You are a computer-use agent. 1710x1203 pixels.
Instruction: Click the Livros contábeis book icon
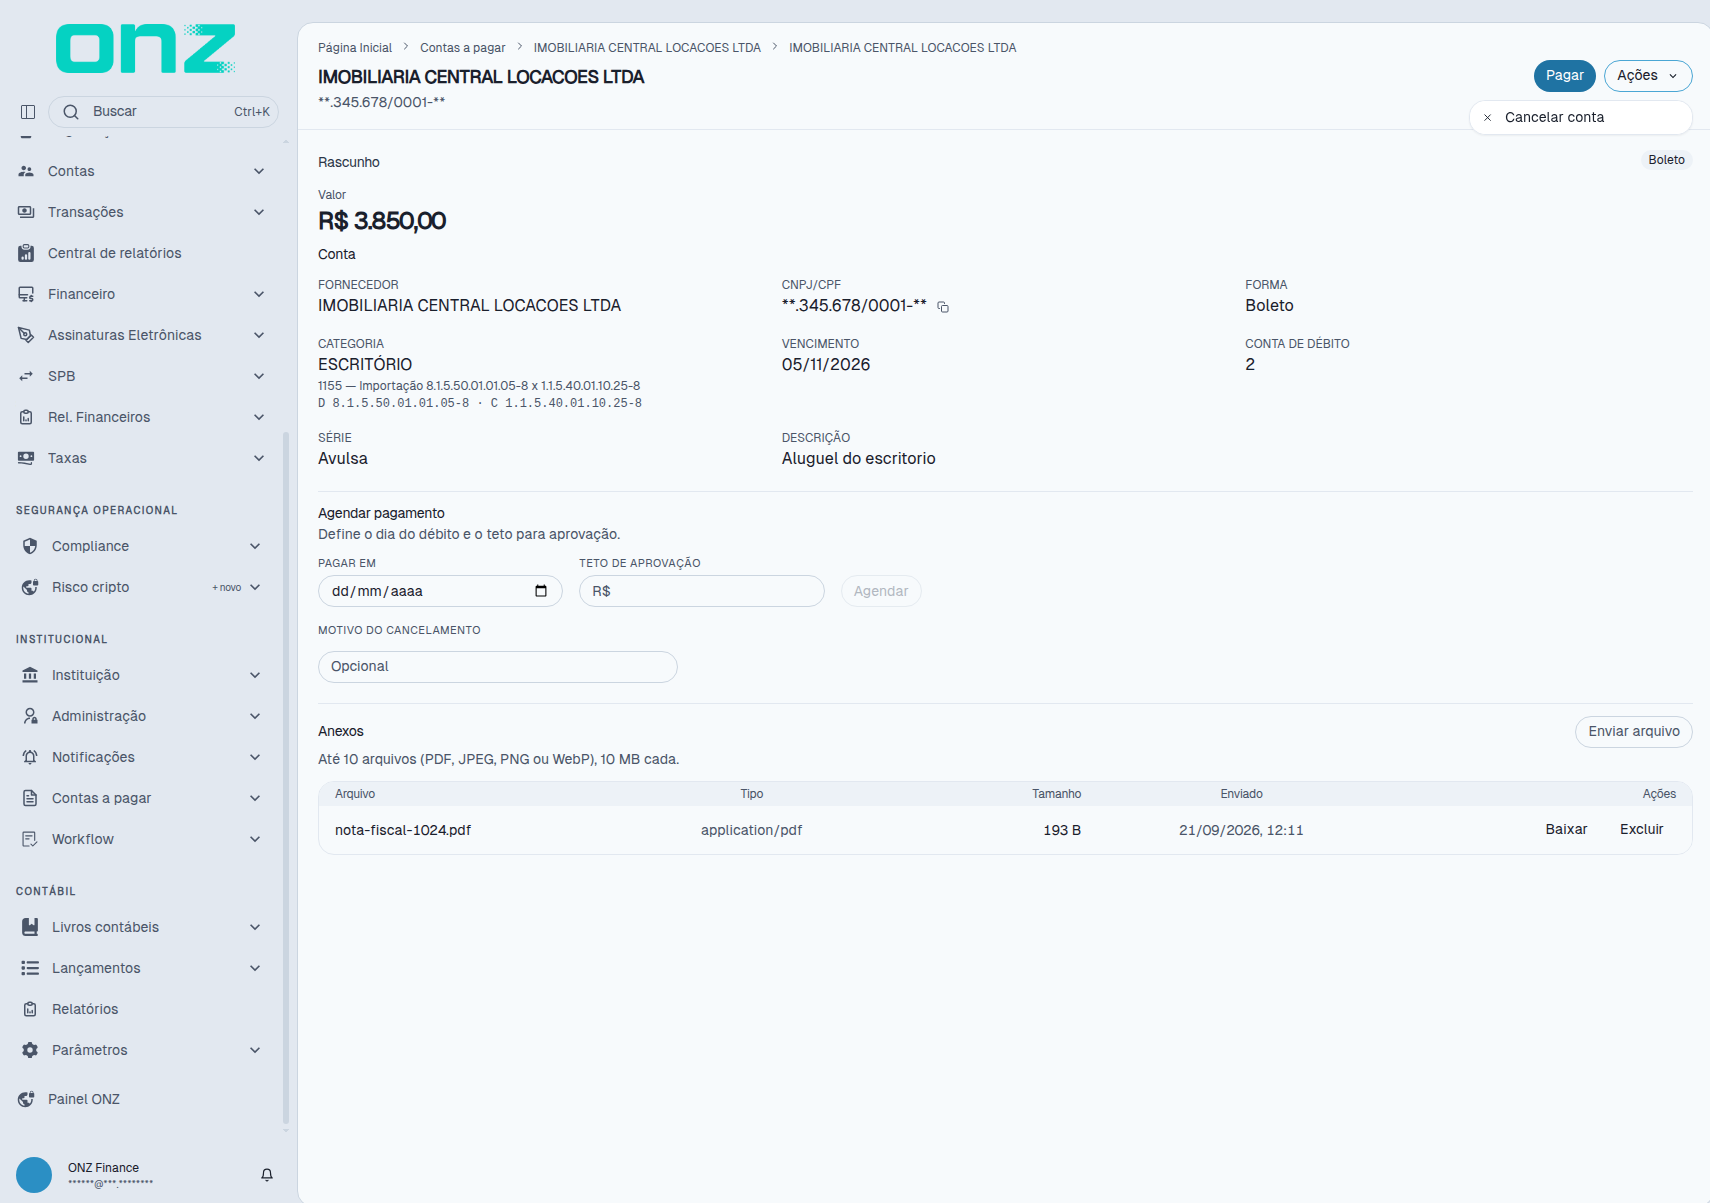30,927
